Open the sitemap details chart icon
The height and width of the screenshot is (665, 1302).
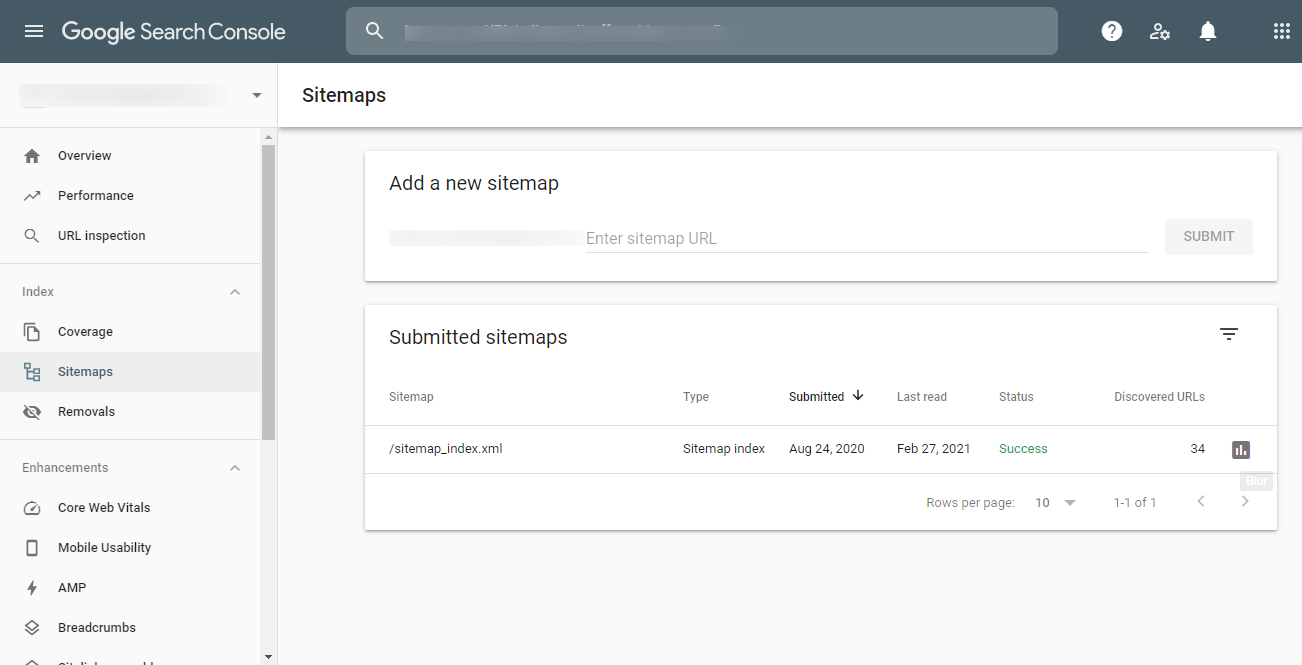point(1240,449)
